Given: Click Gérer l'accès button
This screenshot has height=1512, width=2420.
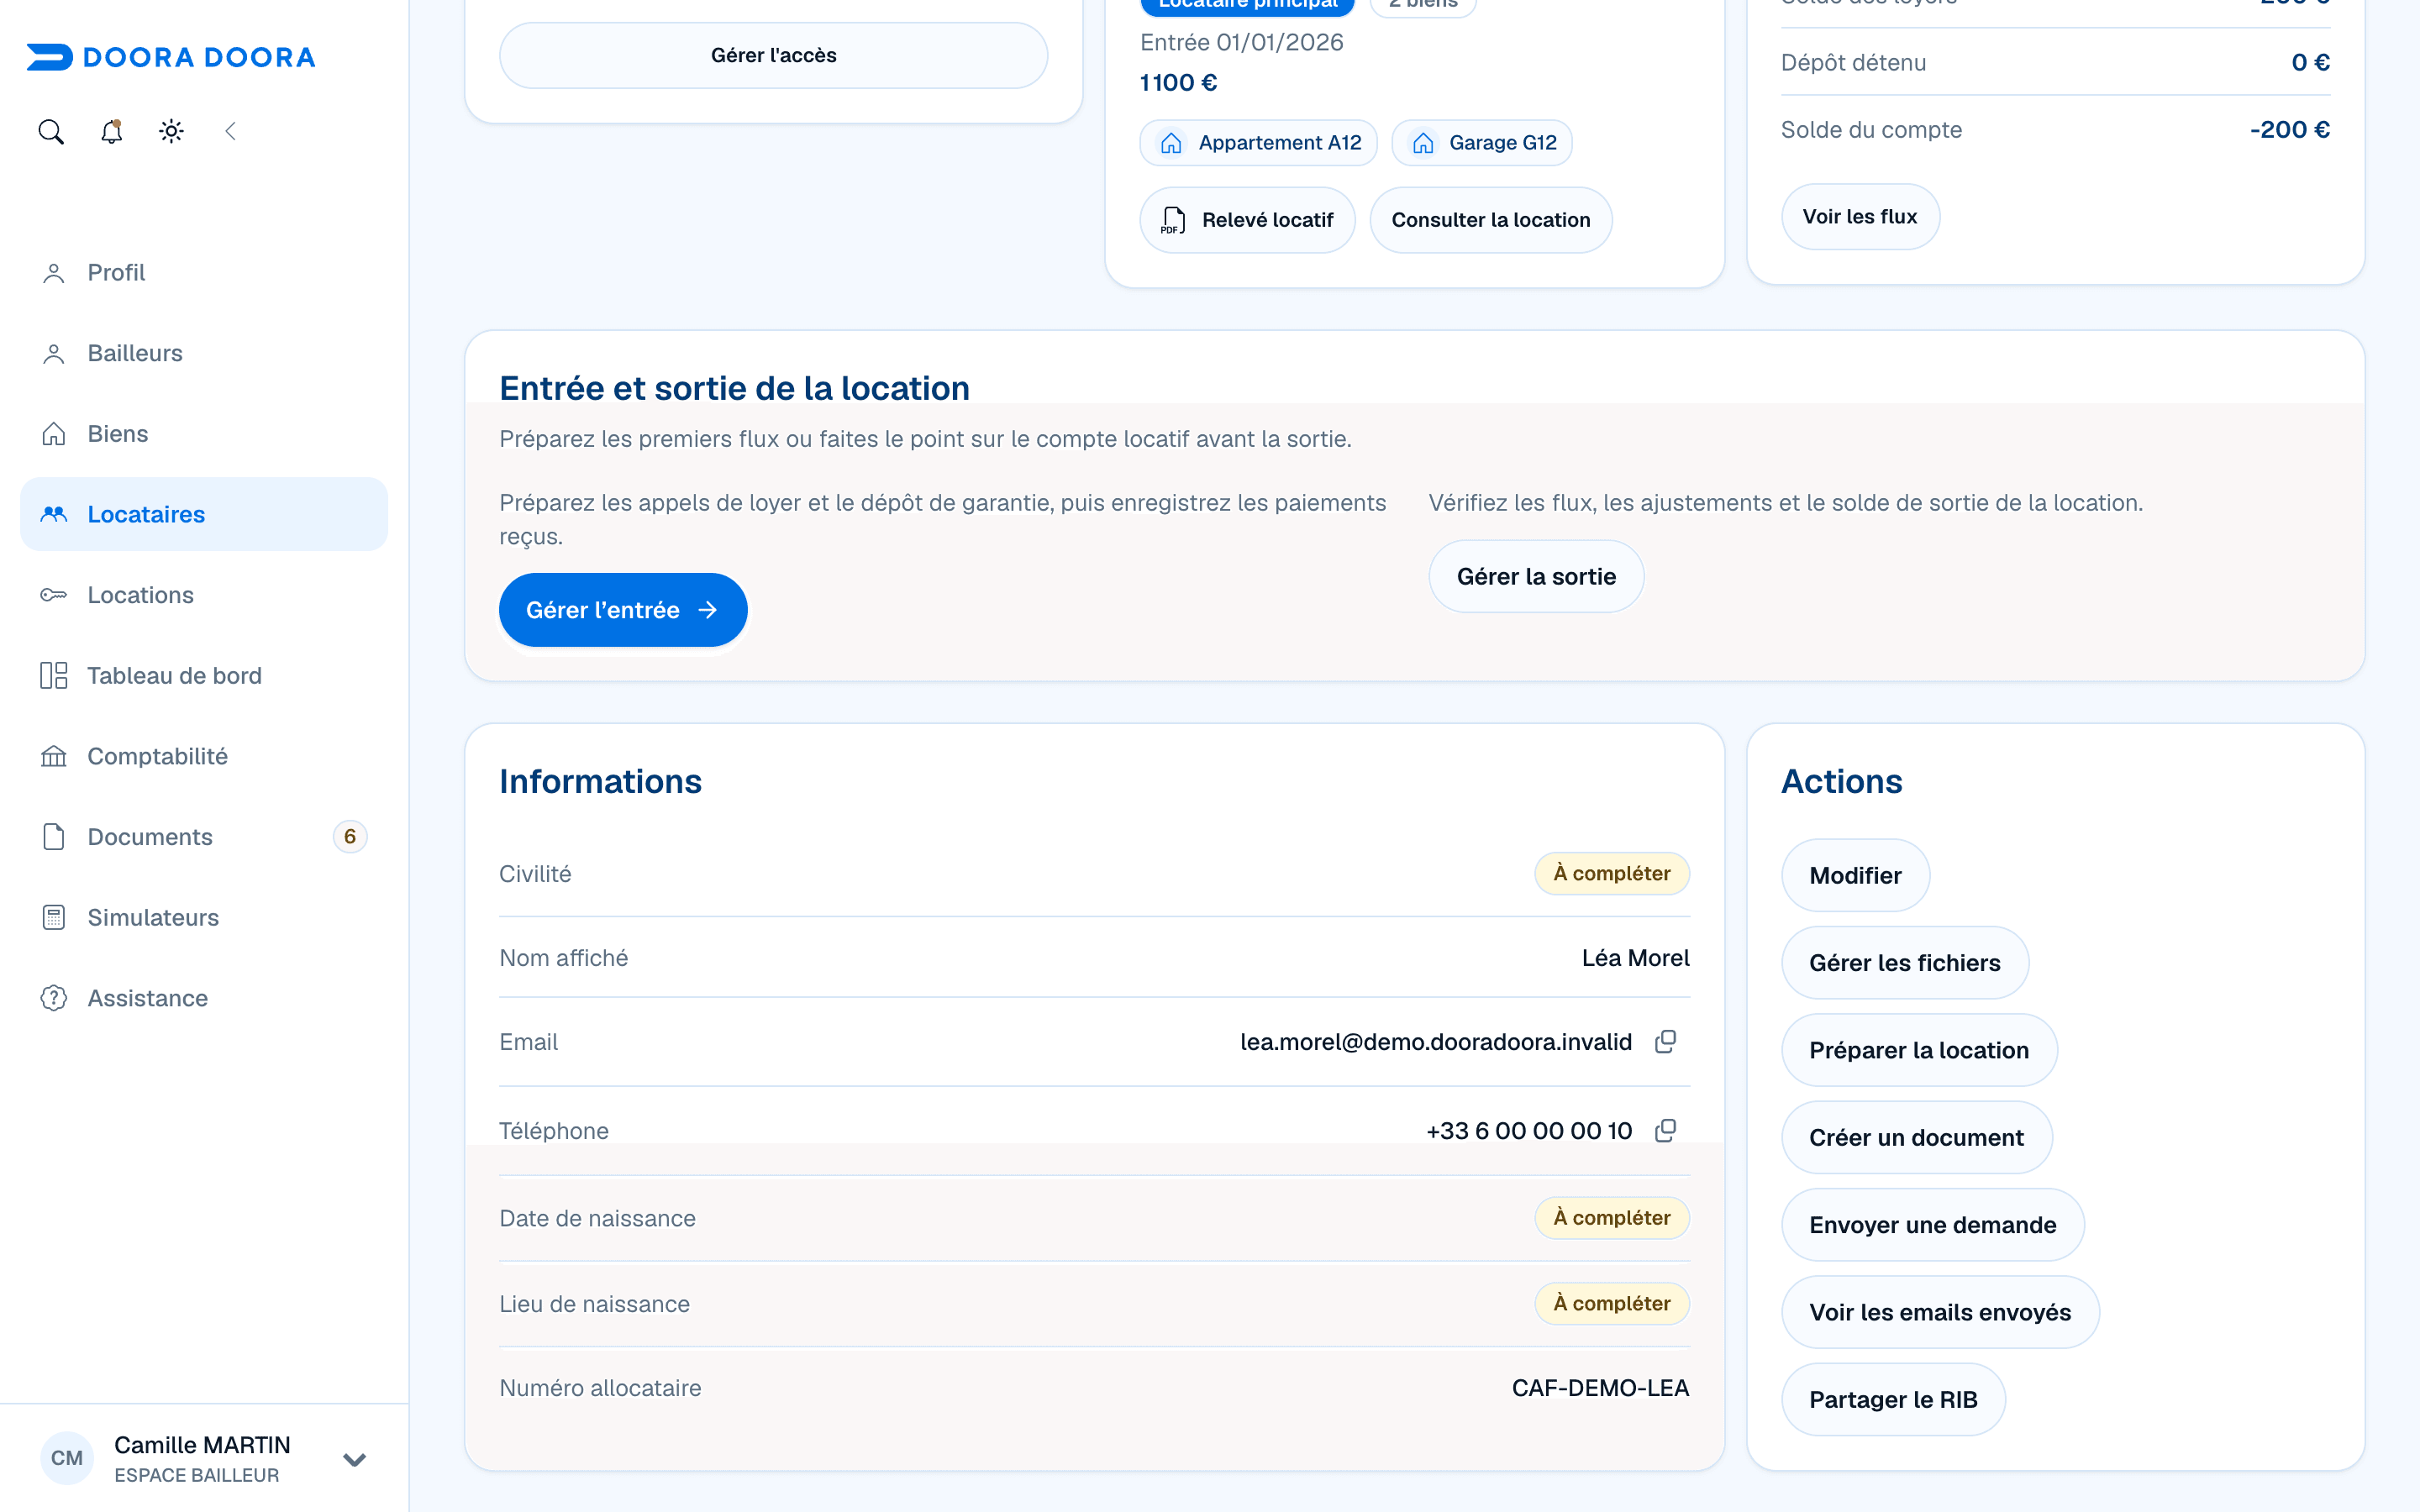Looking at the screenshot, I should tap(774, 55).
